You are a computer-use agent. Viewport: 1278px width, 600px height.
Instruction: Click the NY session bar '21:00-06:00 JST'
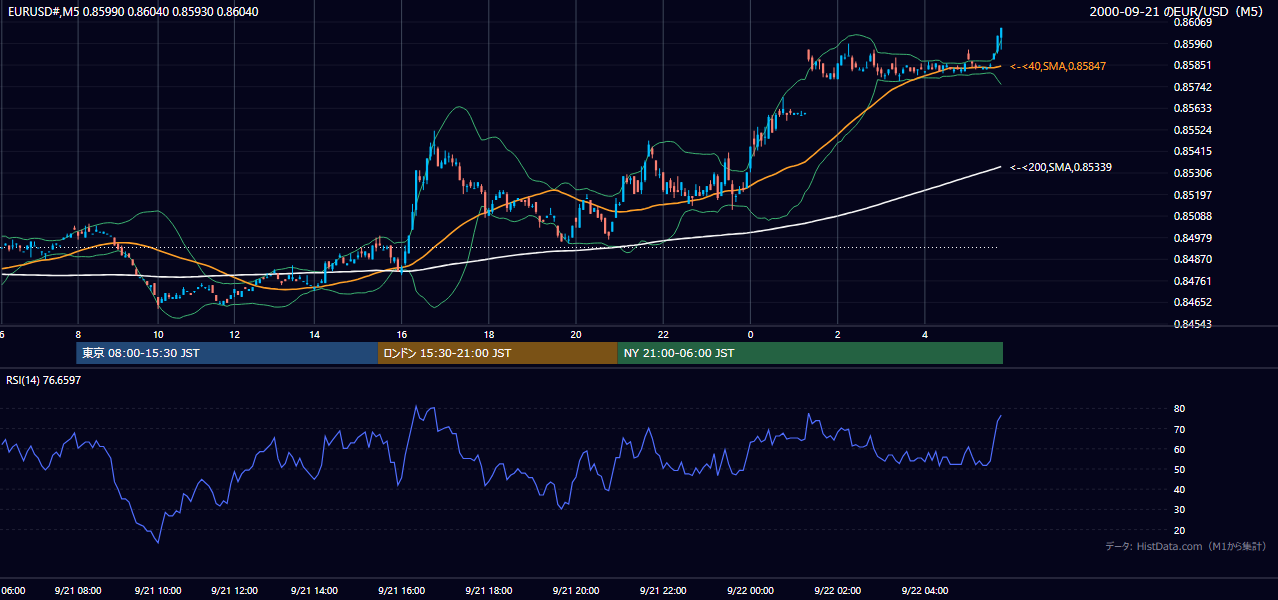click(x=810, y=353)
